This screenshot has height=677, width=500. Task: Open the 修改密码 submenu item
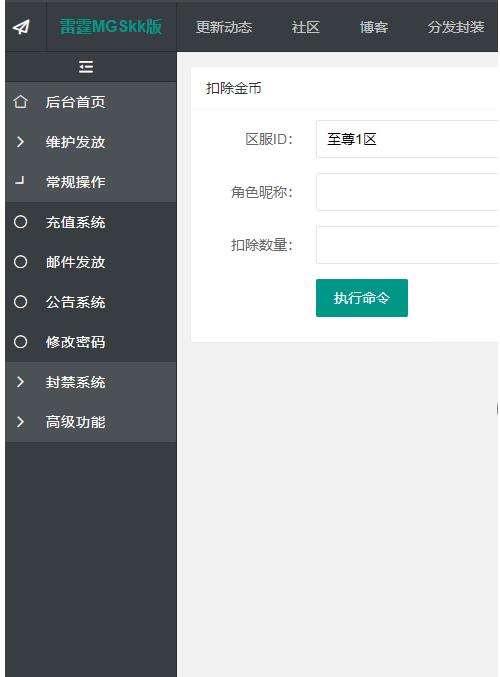pyautogui.click(x=76, y=342)
